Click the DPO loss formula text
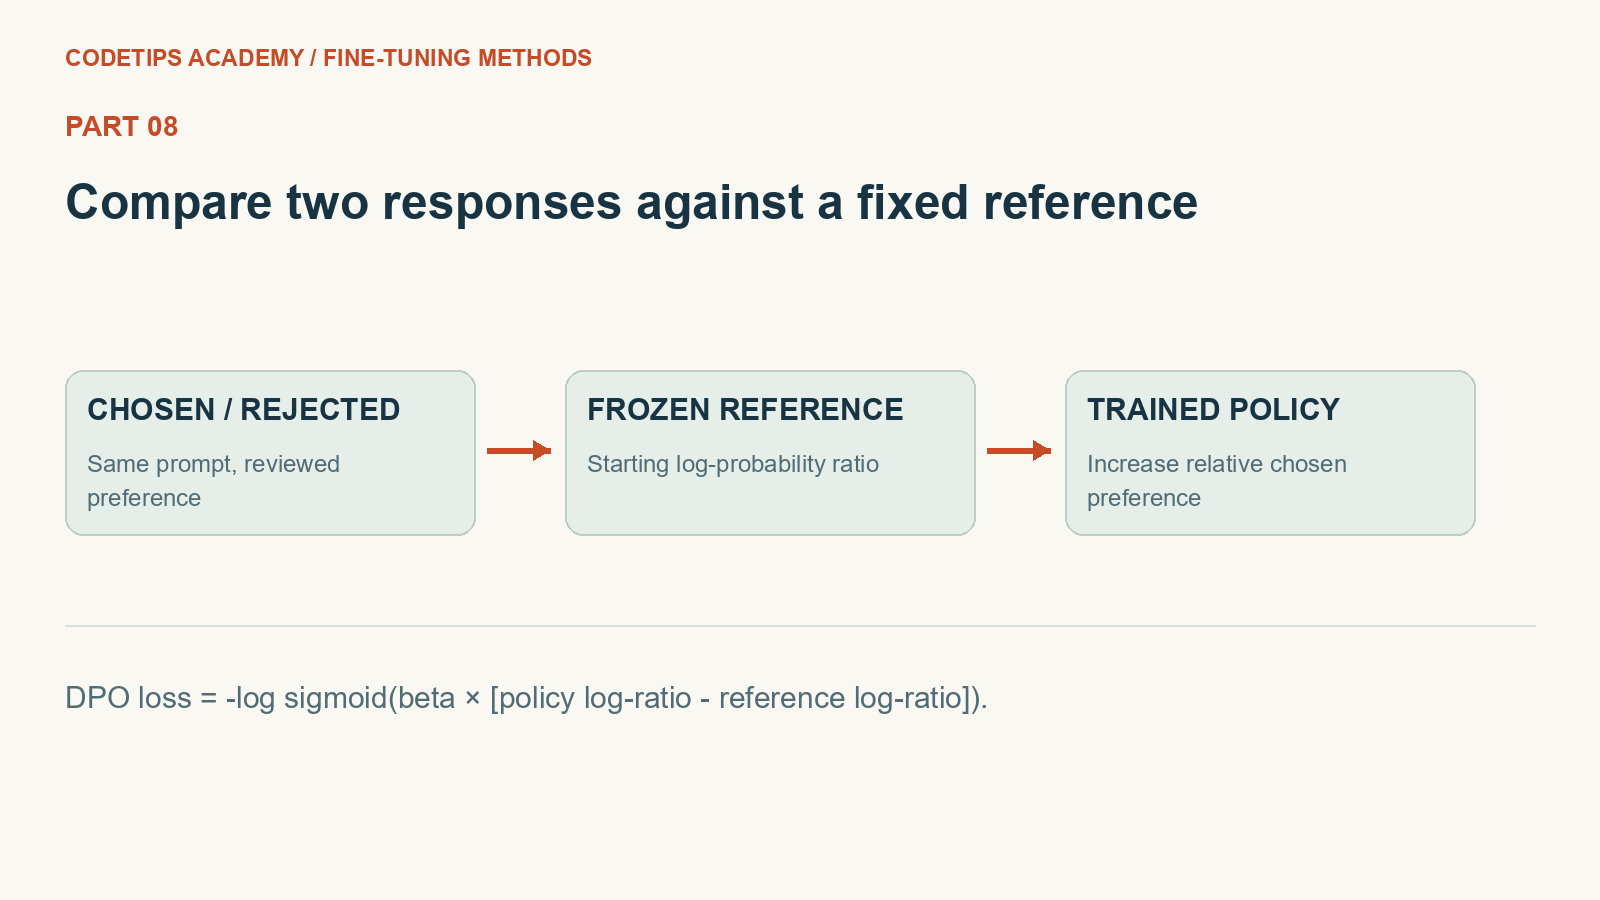Viewport: 1600px width, 900px height. 526,698
